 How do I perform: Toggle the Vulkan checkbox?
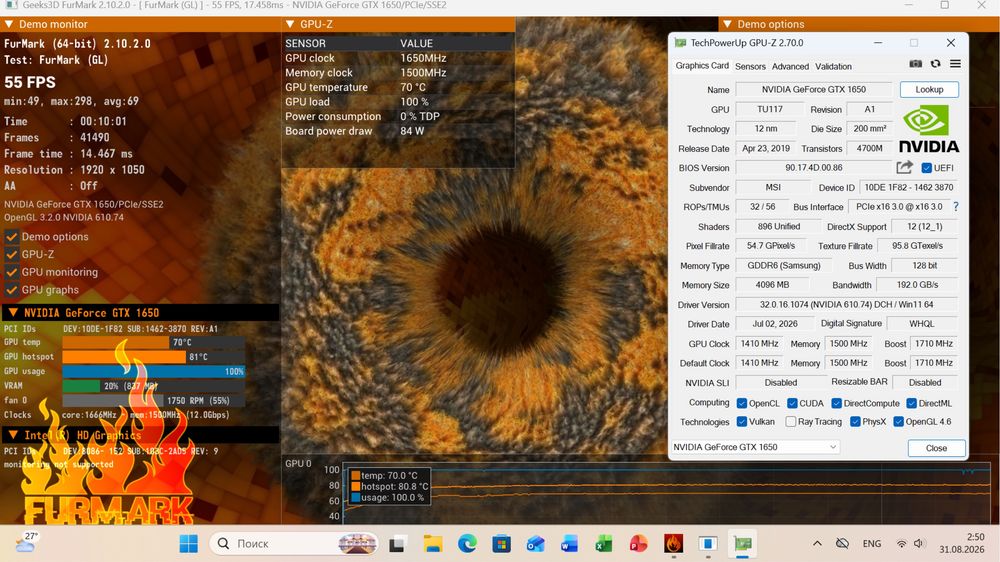coord(742,422)
